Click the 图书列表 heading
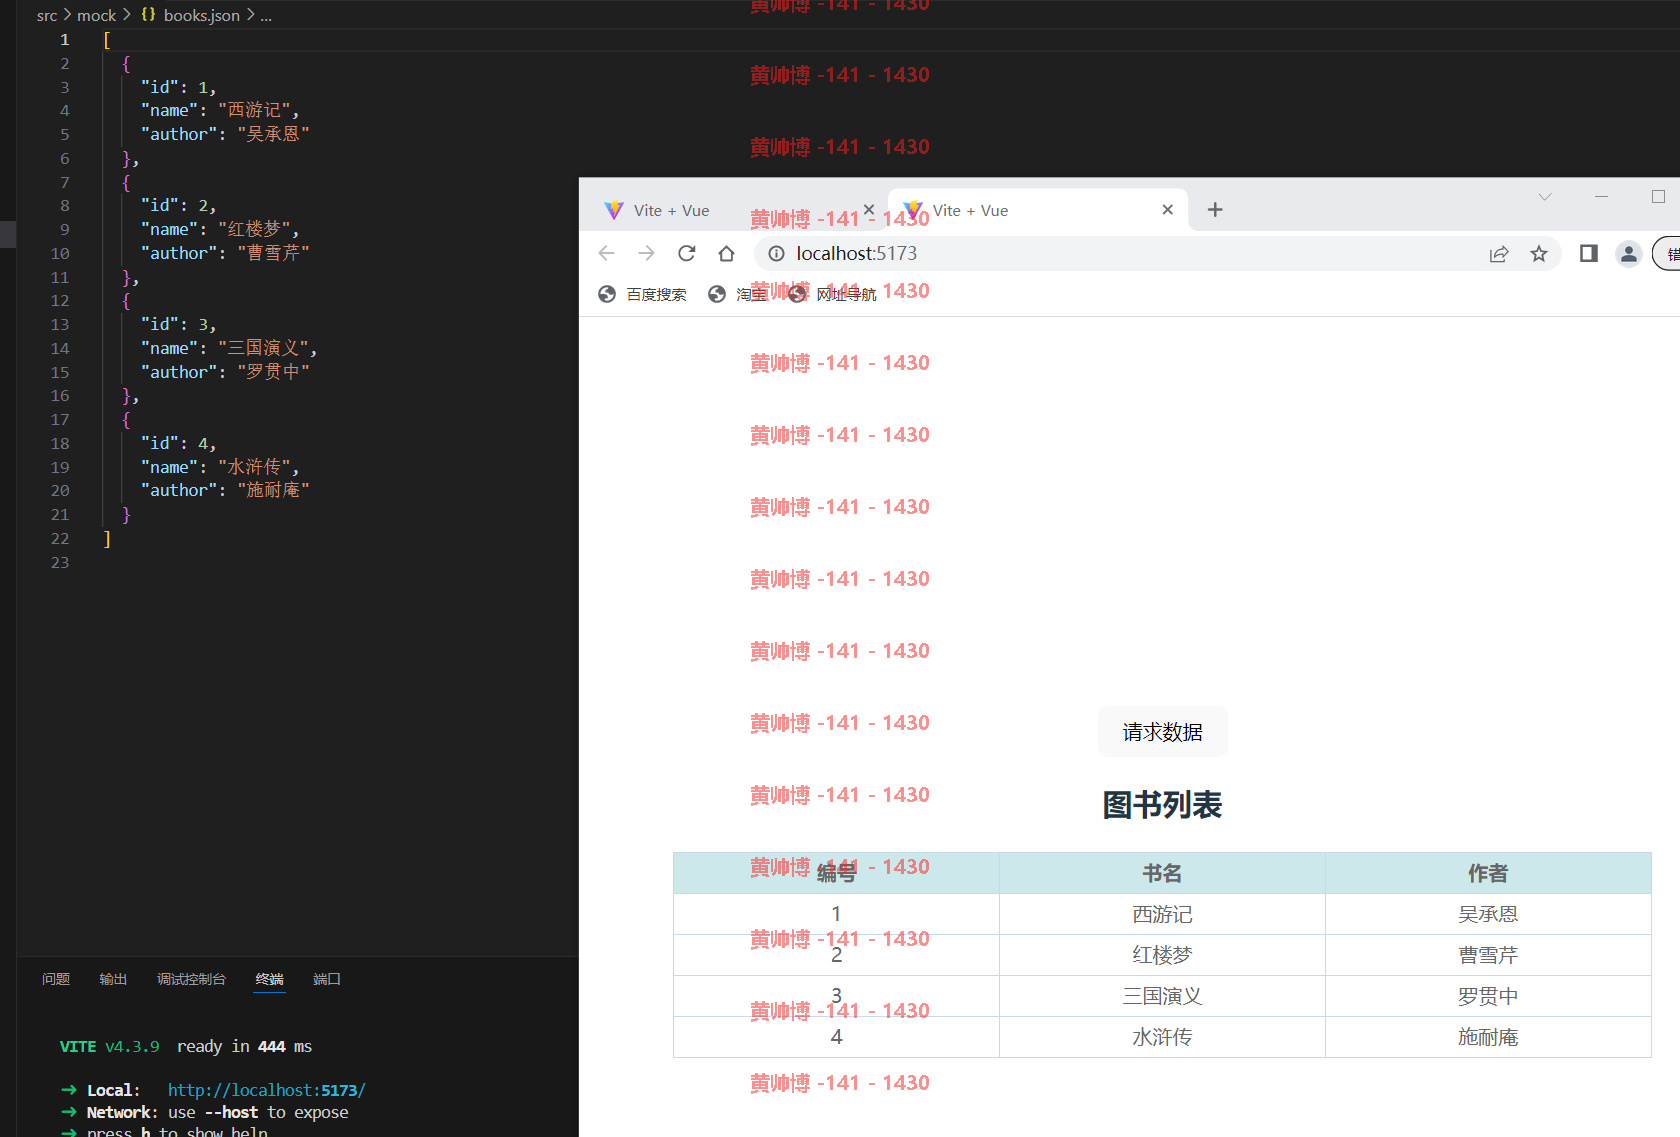 coord(1162,805)
